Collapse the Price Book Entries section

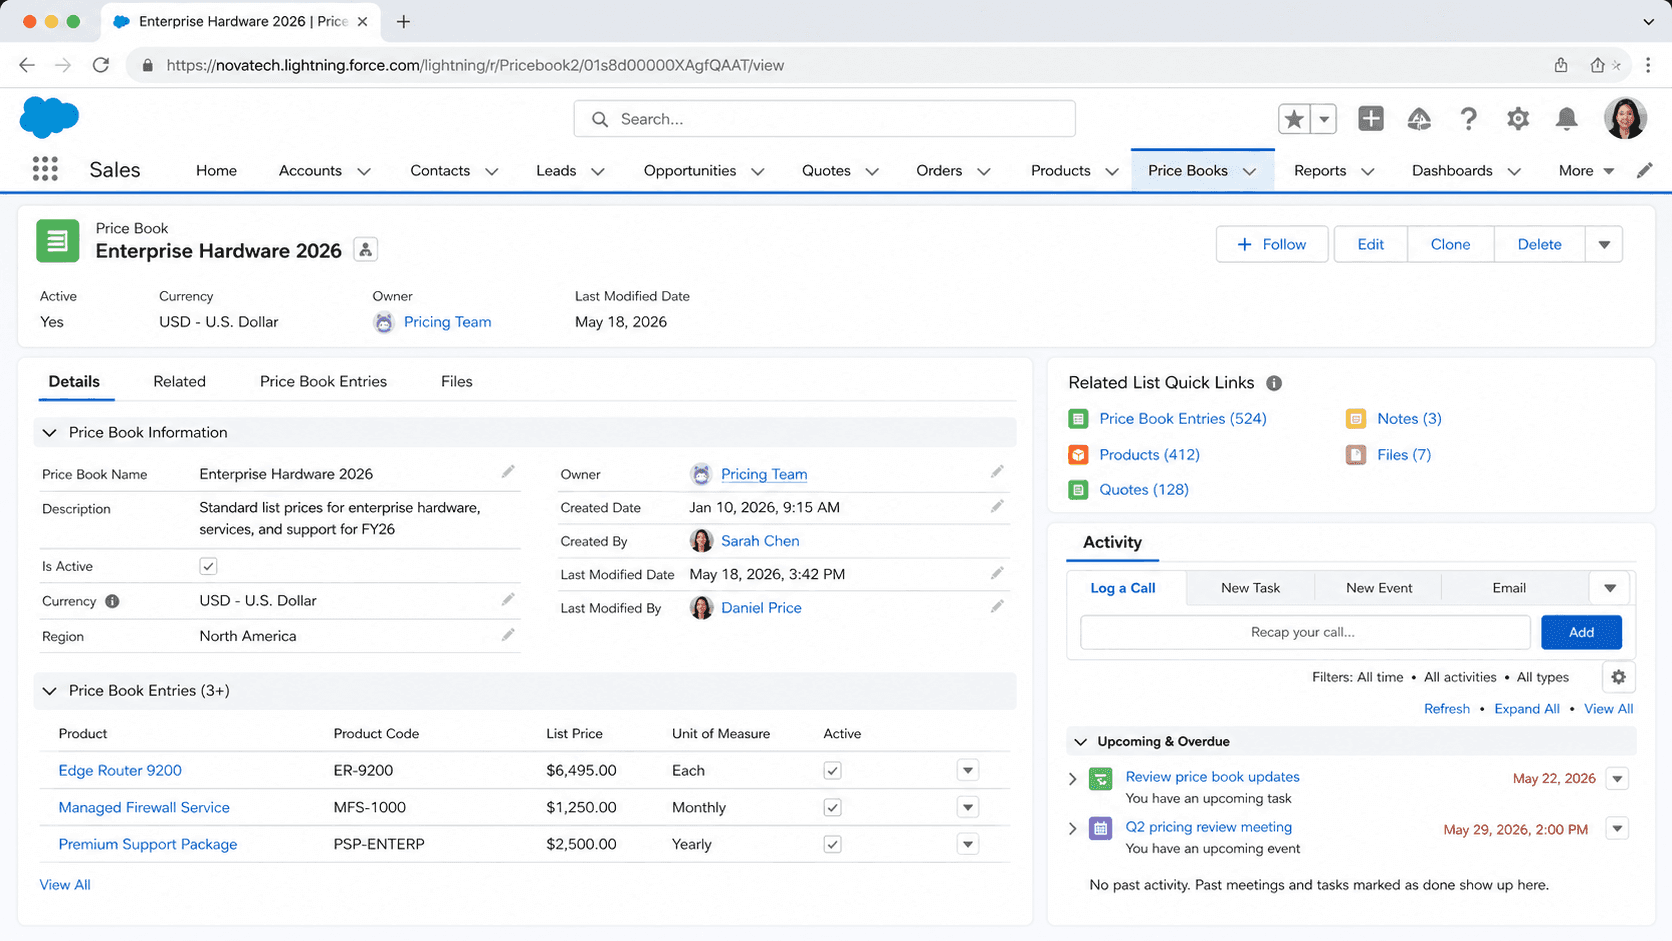[x=49, y=691]
